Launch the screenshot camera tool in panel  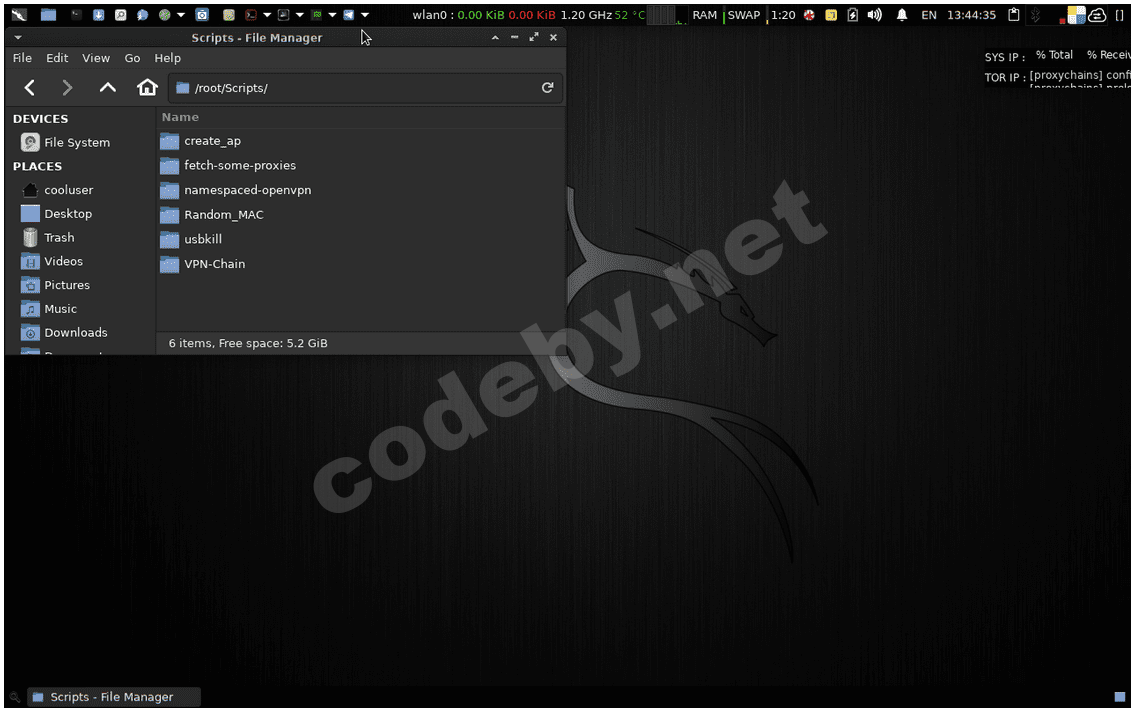(202, 14)
